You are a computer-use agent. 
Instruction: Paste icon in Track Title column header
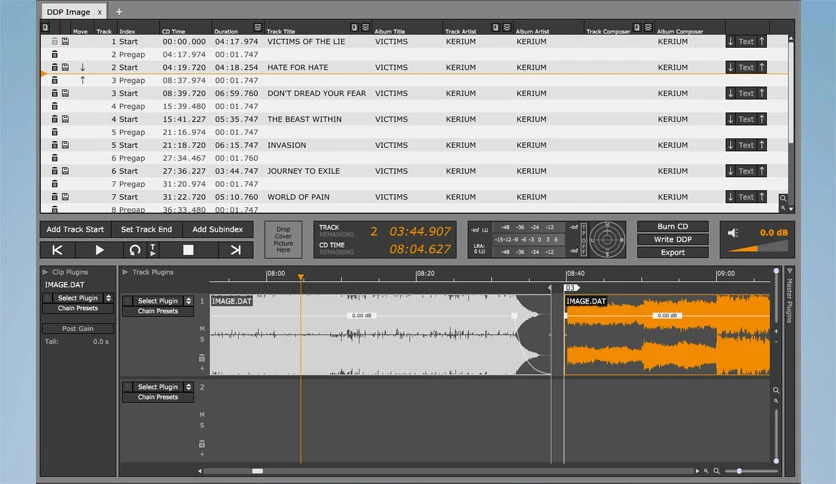coord(354,27)
